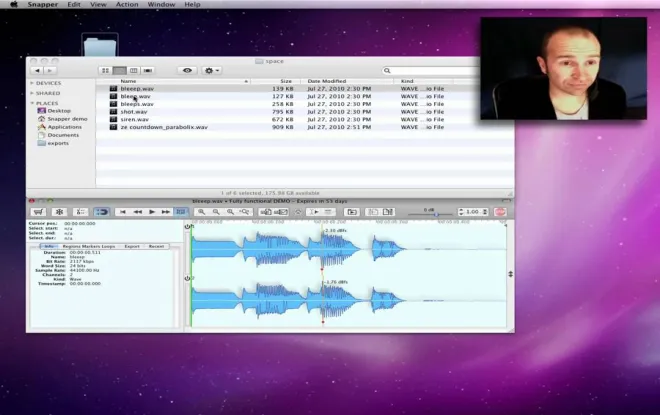
Task: Click the Finder search field
Action: [x=431, y=70]
